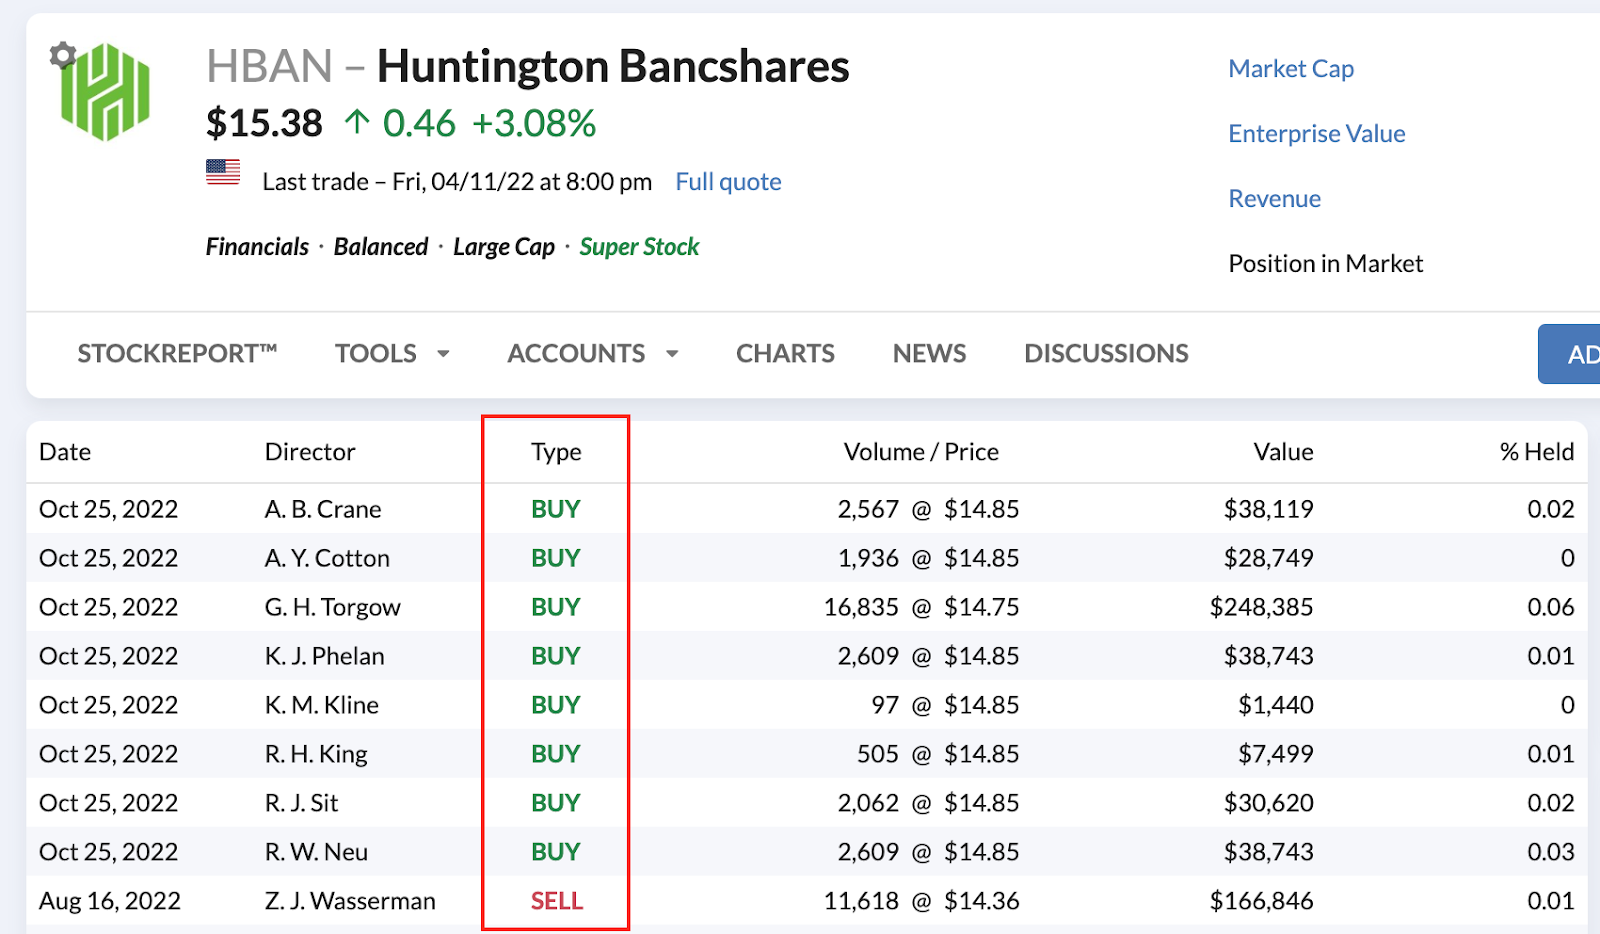
Task: Click the $166,846 value cell
Action: tap(1261, 902)
